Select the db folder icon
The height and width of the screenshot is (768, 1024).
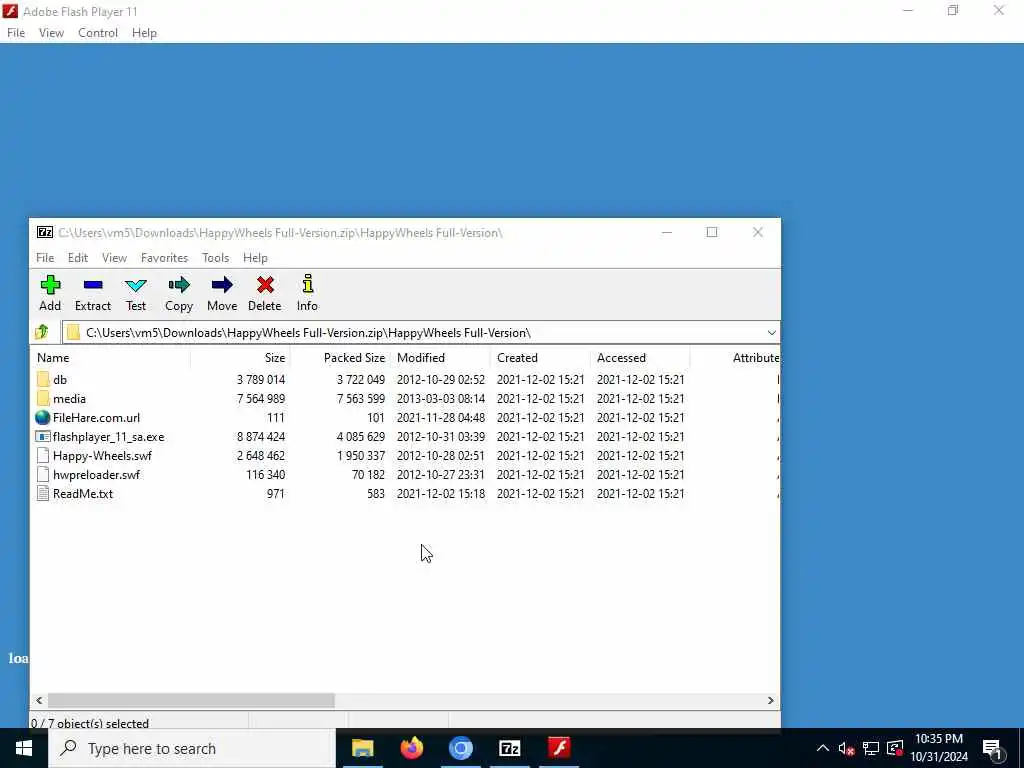pos(43,379)
